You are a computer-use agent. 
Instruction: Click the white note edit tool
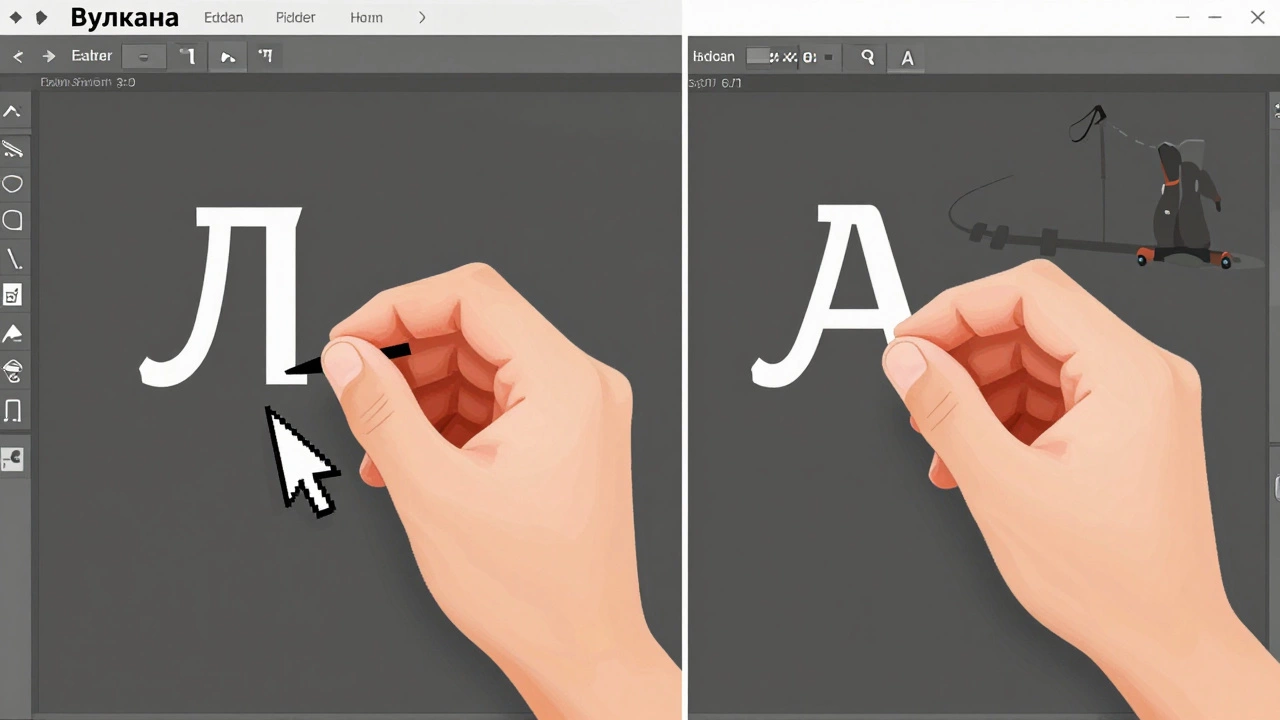tap(12, 295)
